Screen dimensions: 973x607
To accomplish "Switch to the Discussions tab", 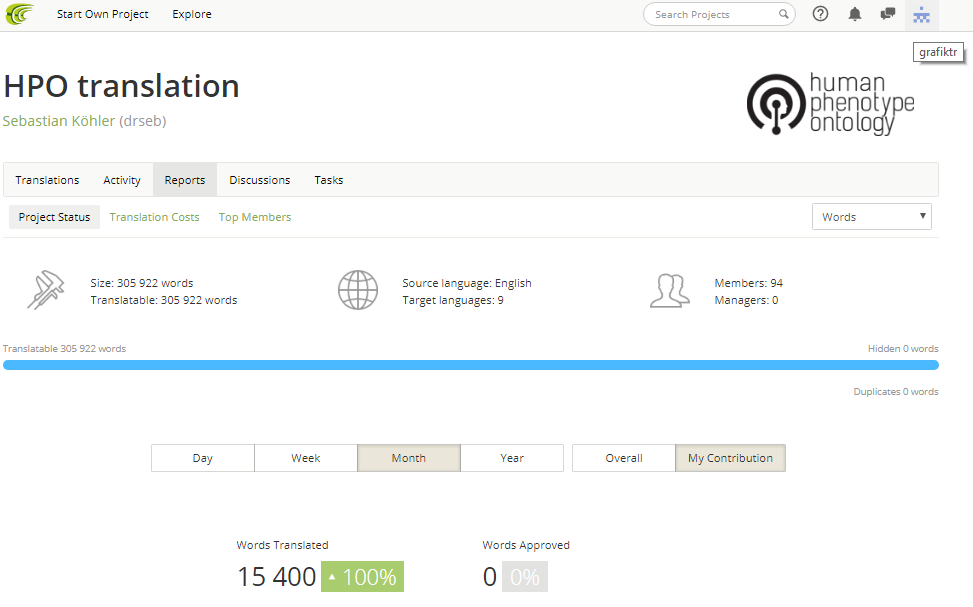I will point(259,180).
